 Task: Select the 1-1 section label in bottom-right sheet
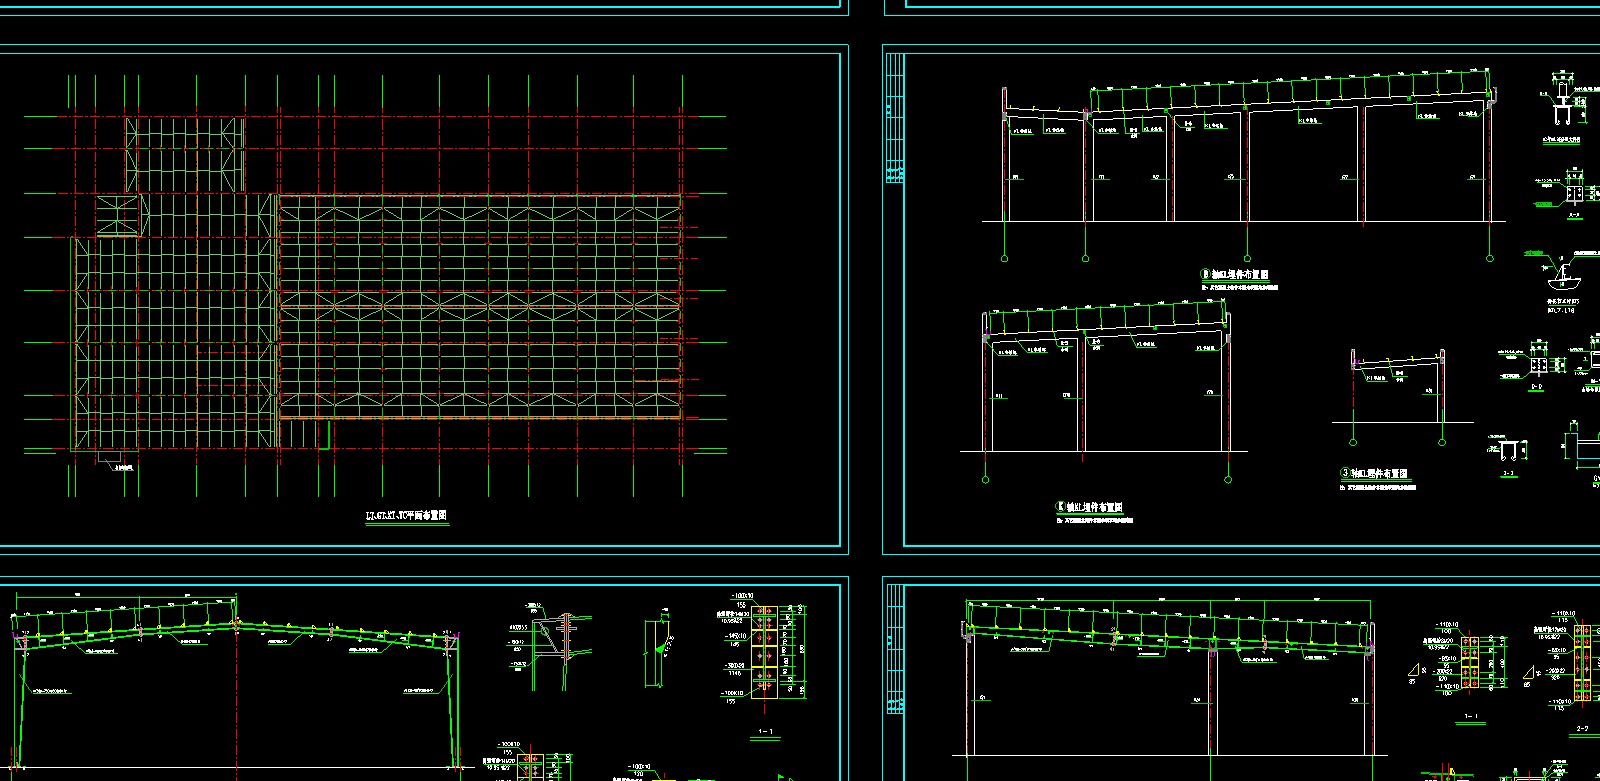[x=1471, y=716]
